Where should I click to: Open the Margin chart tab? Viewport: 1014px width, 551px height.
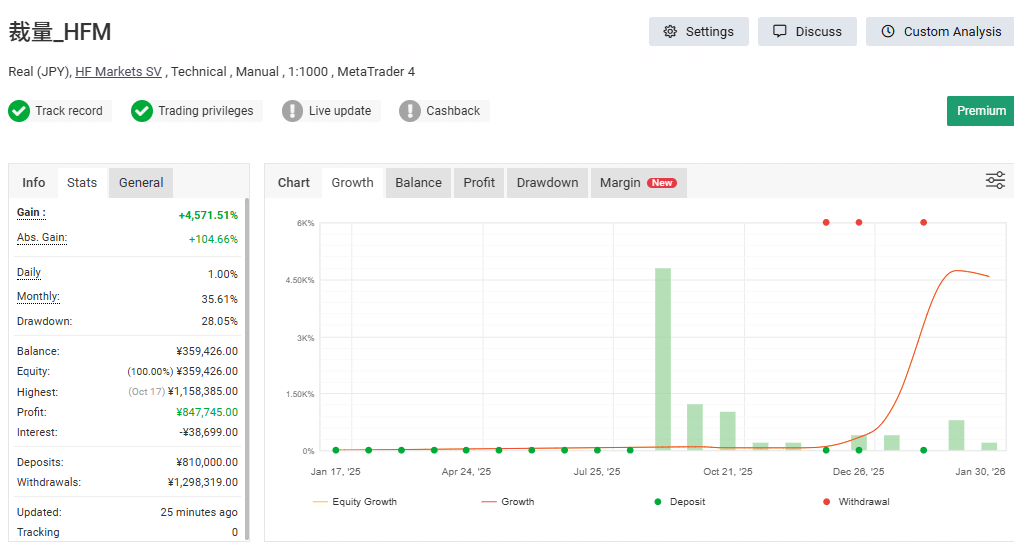click(x=637, y=183)
